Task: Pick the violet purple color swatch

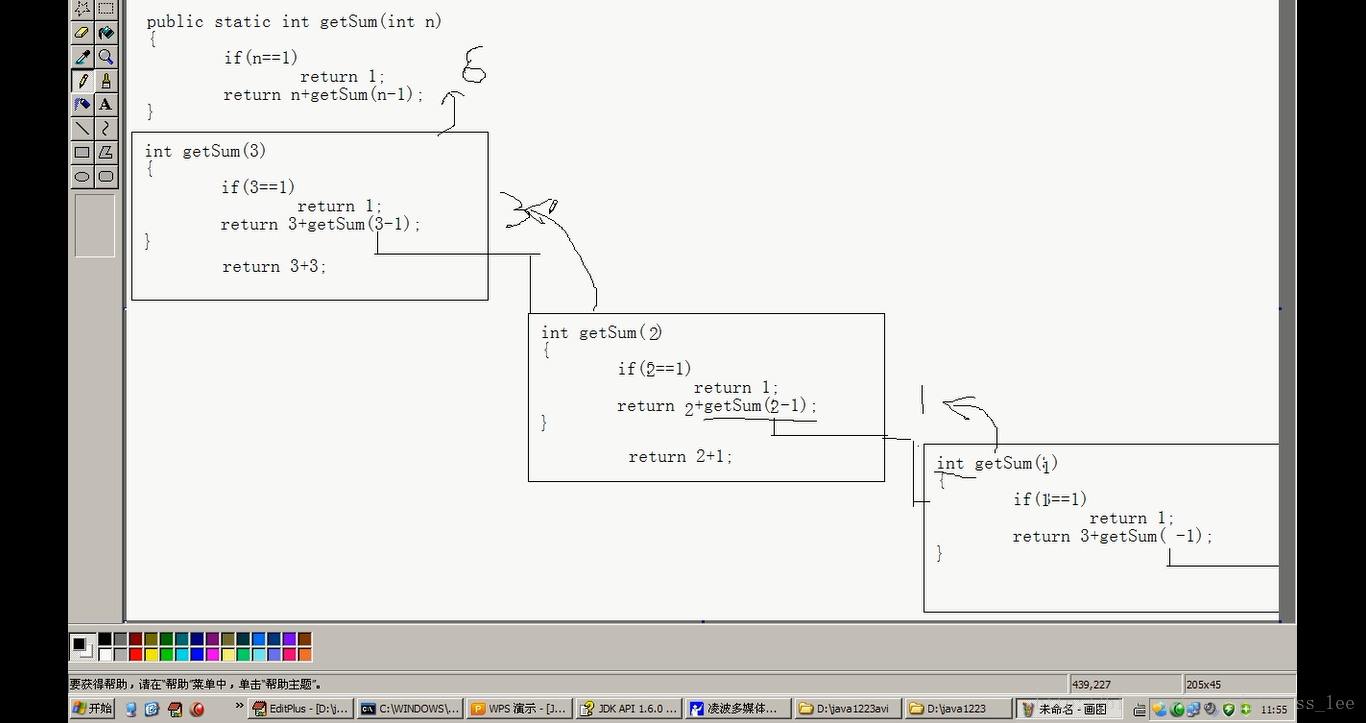Action: [289, 639]
